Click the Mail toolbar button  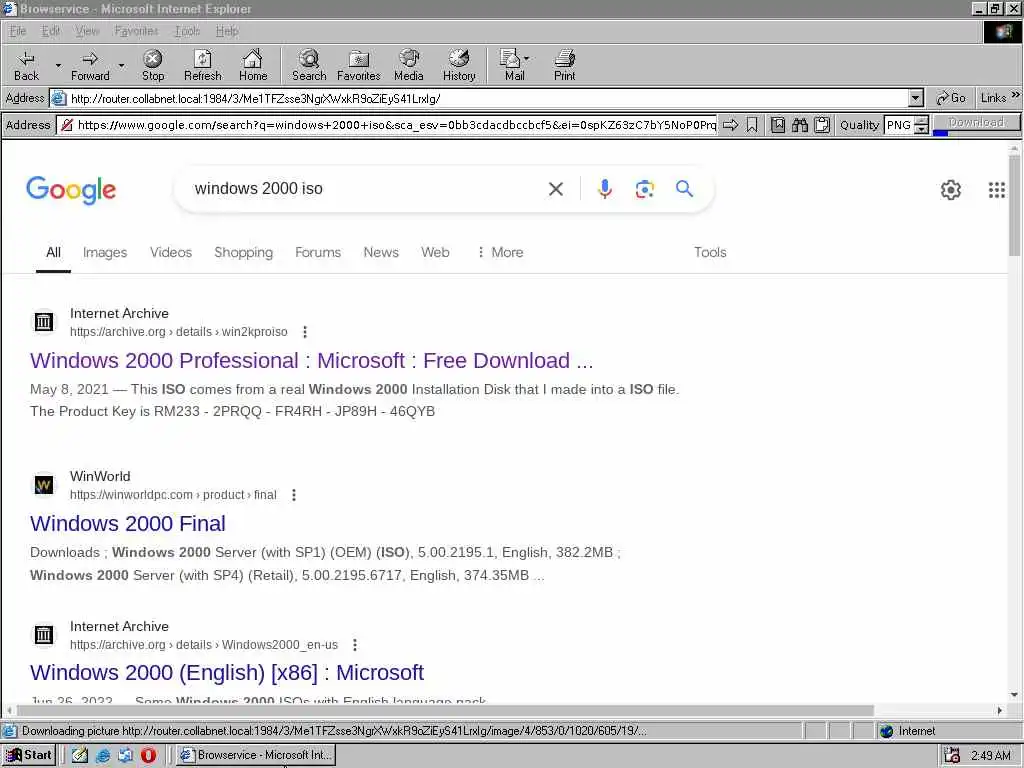pyautogui.click(x=515, y=65)
